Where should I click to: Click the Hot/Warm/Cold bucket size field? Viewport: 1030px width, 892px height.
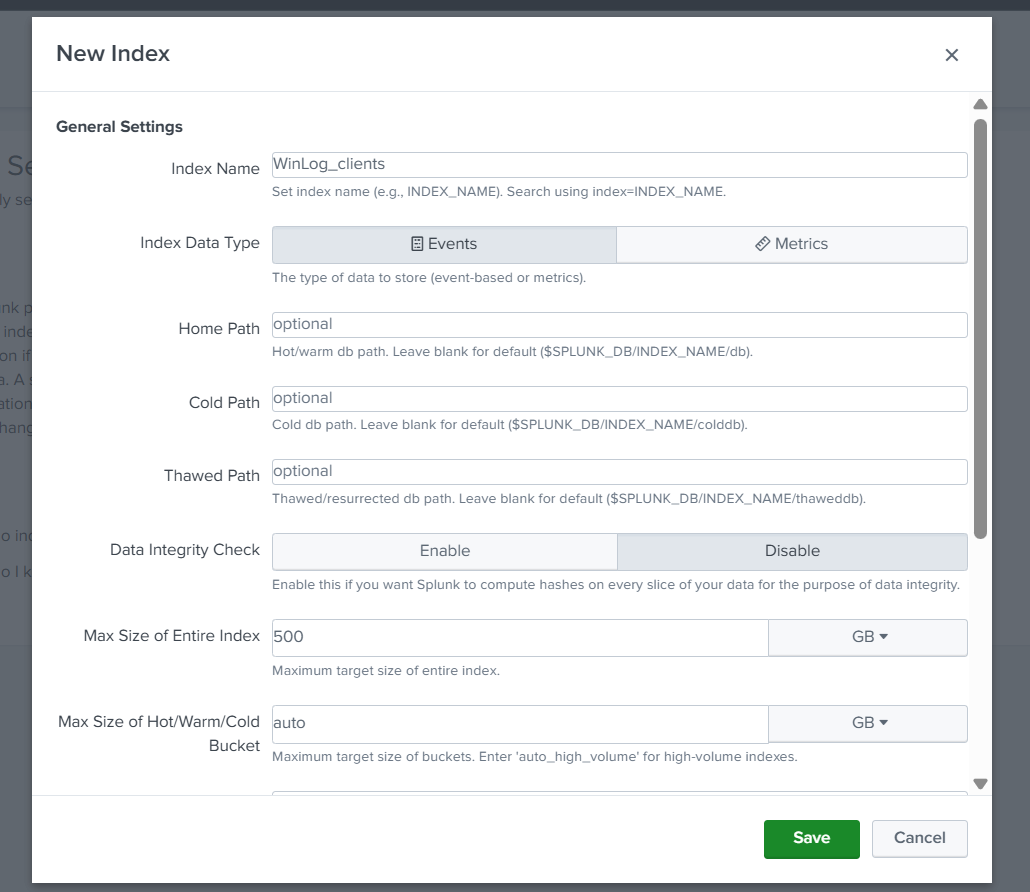pos(519,723)
